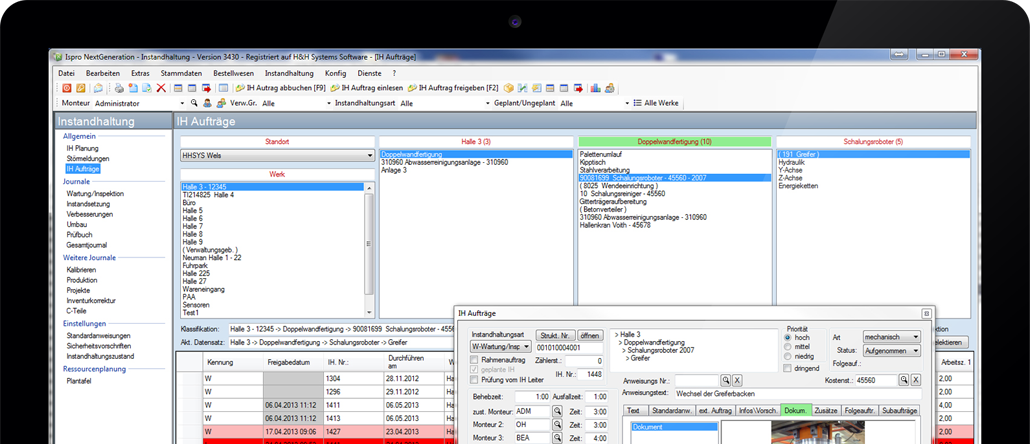Click the öffnen button in dialog
Image resolution: width=1030 pixels, height=444 pixels.
pyautogui.click(x=590, y=335)
